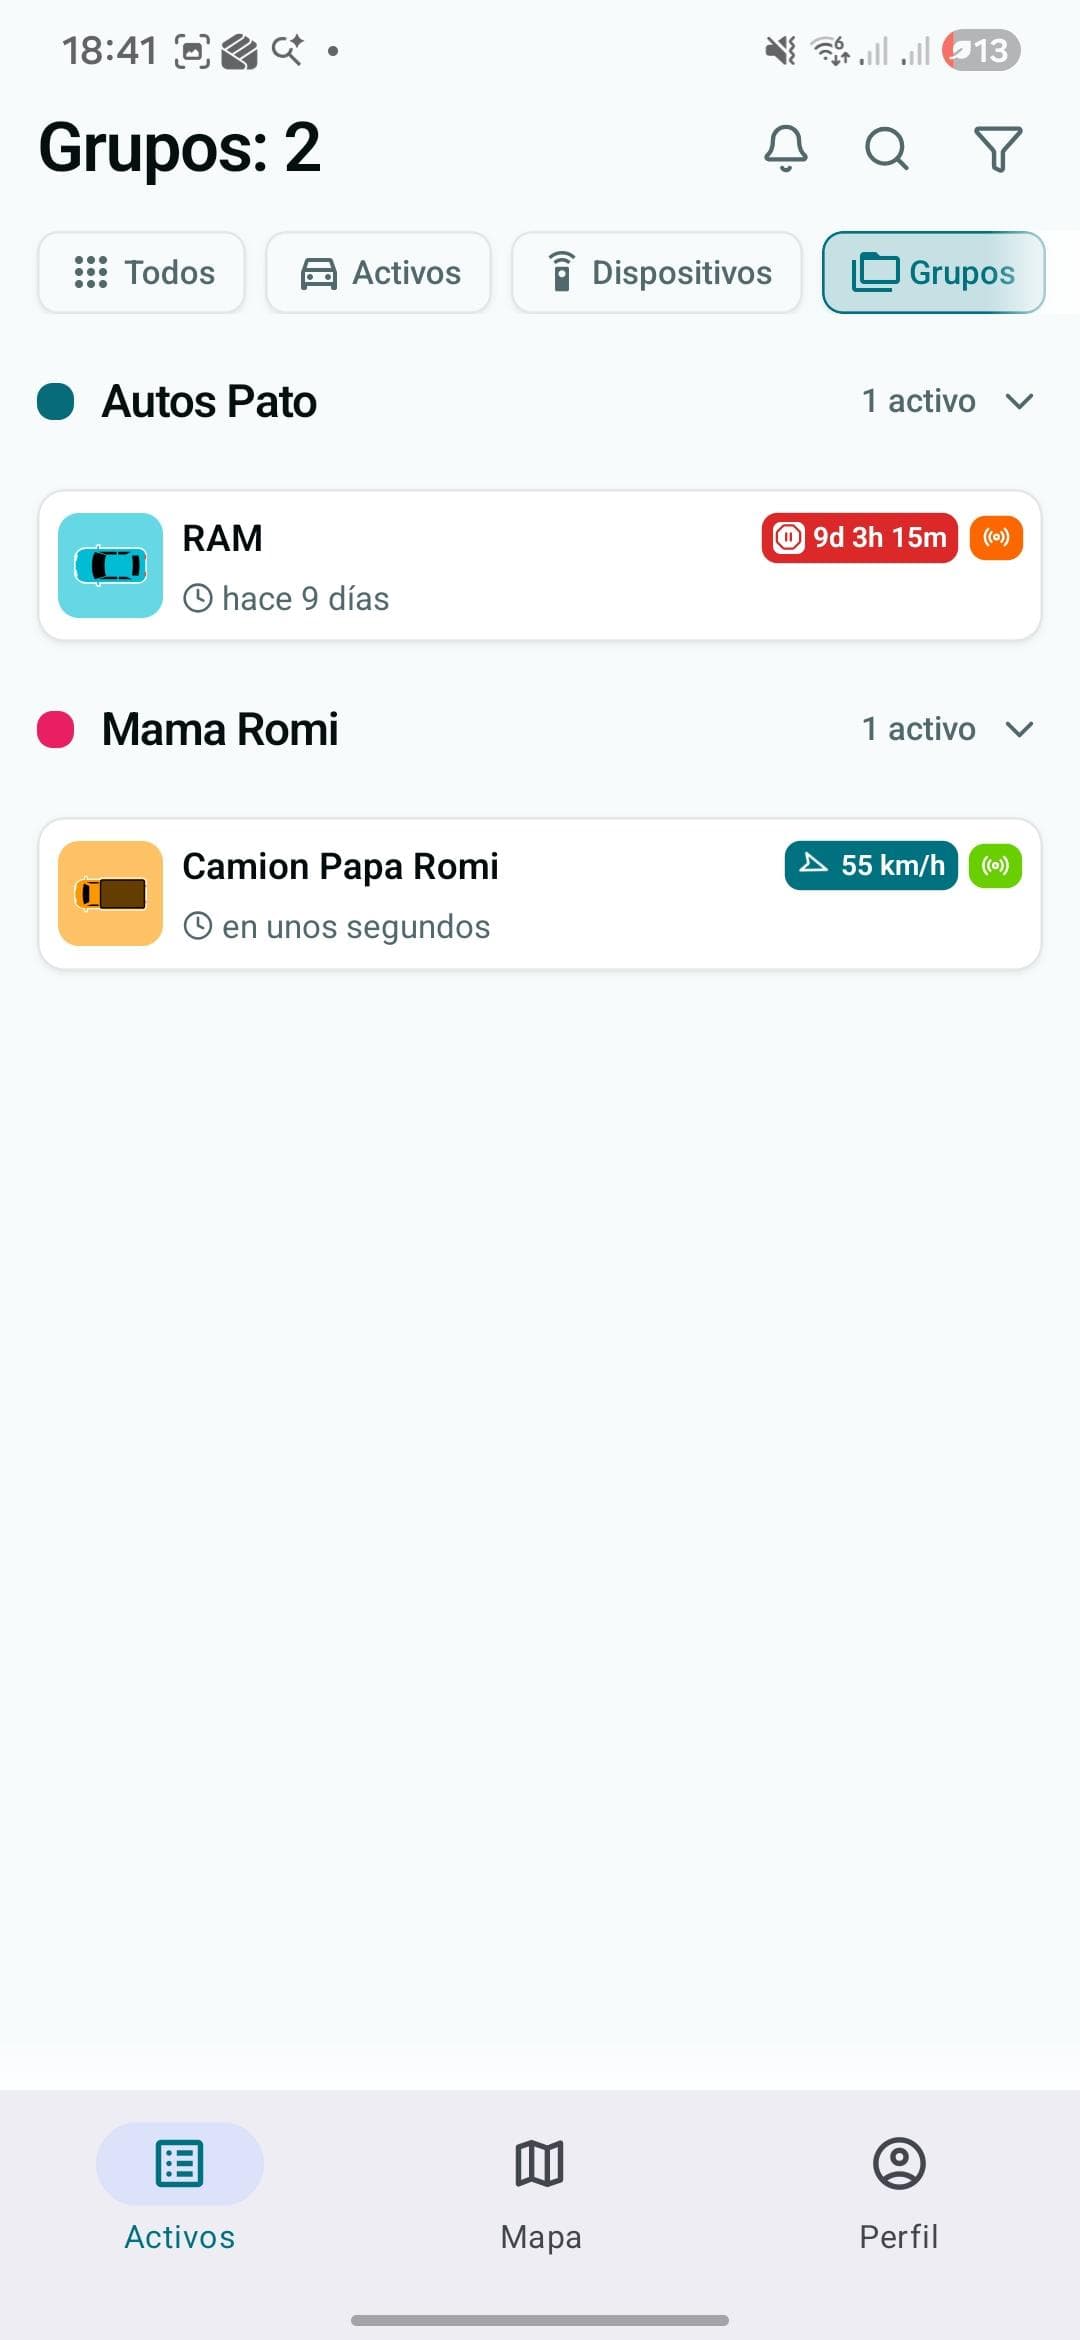Click the 55 km/h speed badge
Viewport: 1080px width, 2340px height.
click(x=869, y=866)
